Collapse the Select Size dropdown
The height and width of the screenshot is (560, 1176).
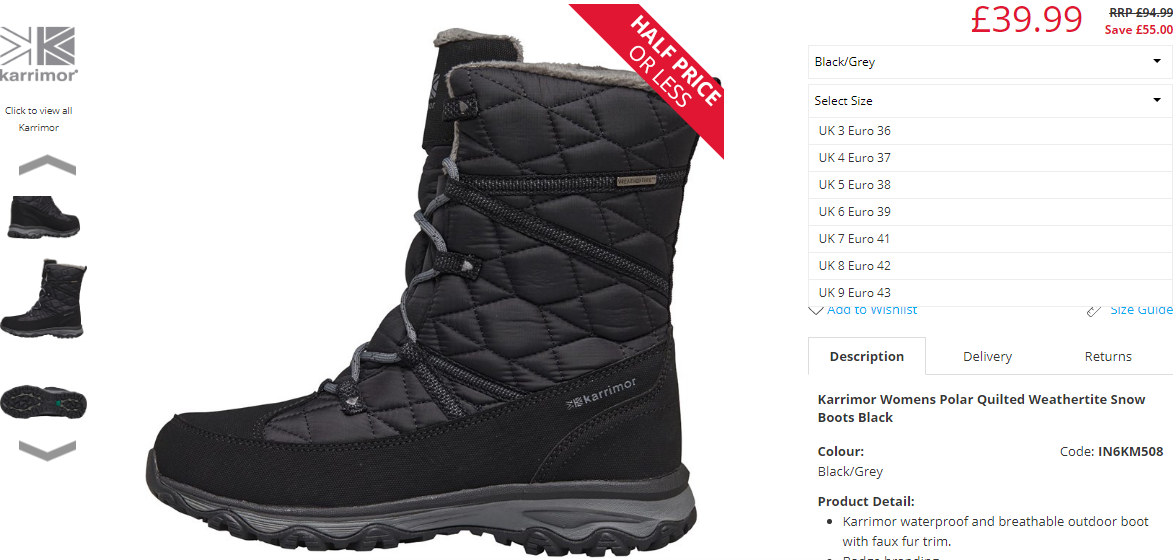click(x=990, y=100)
